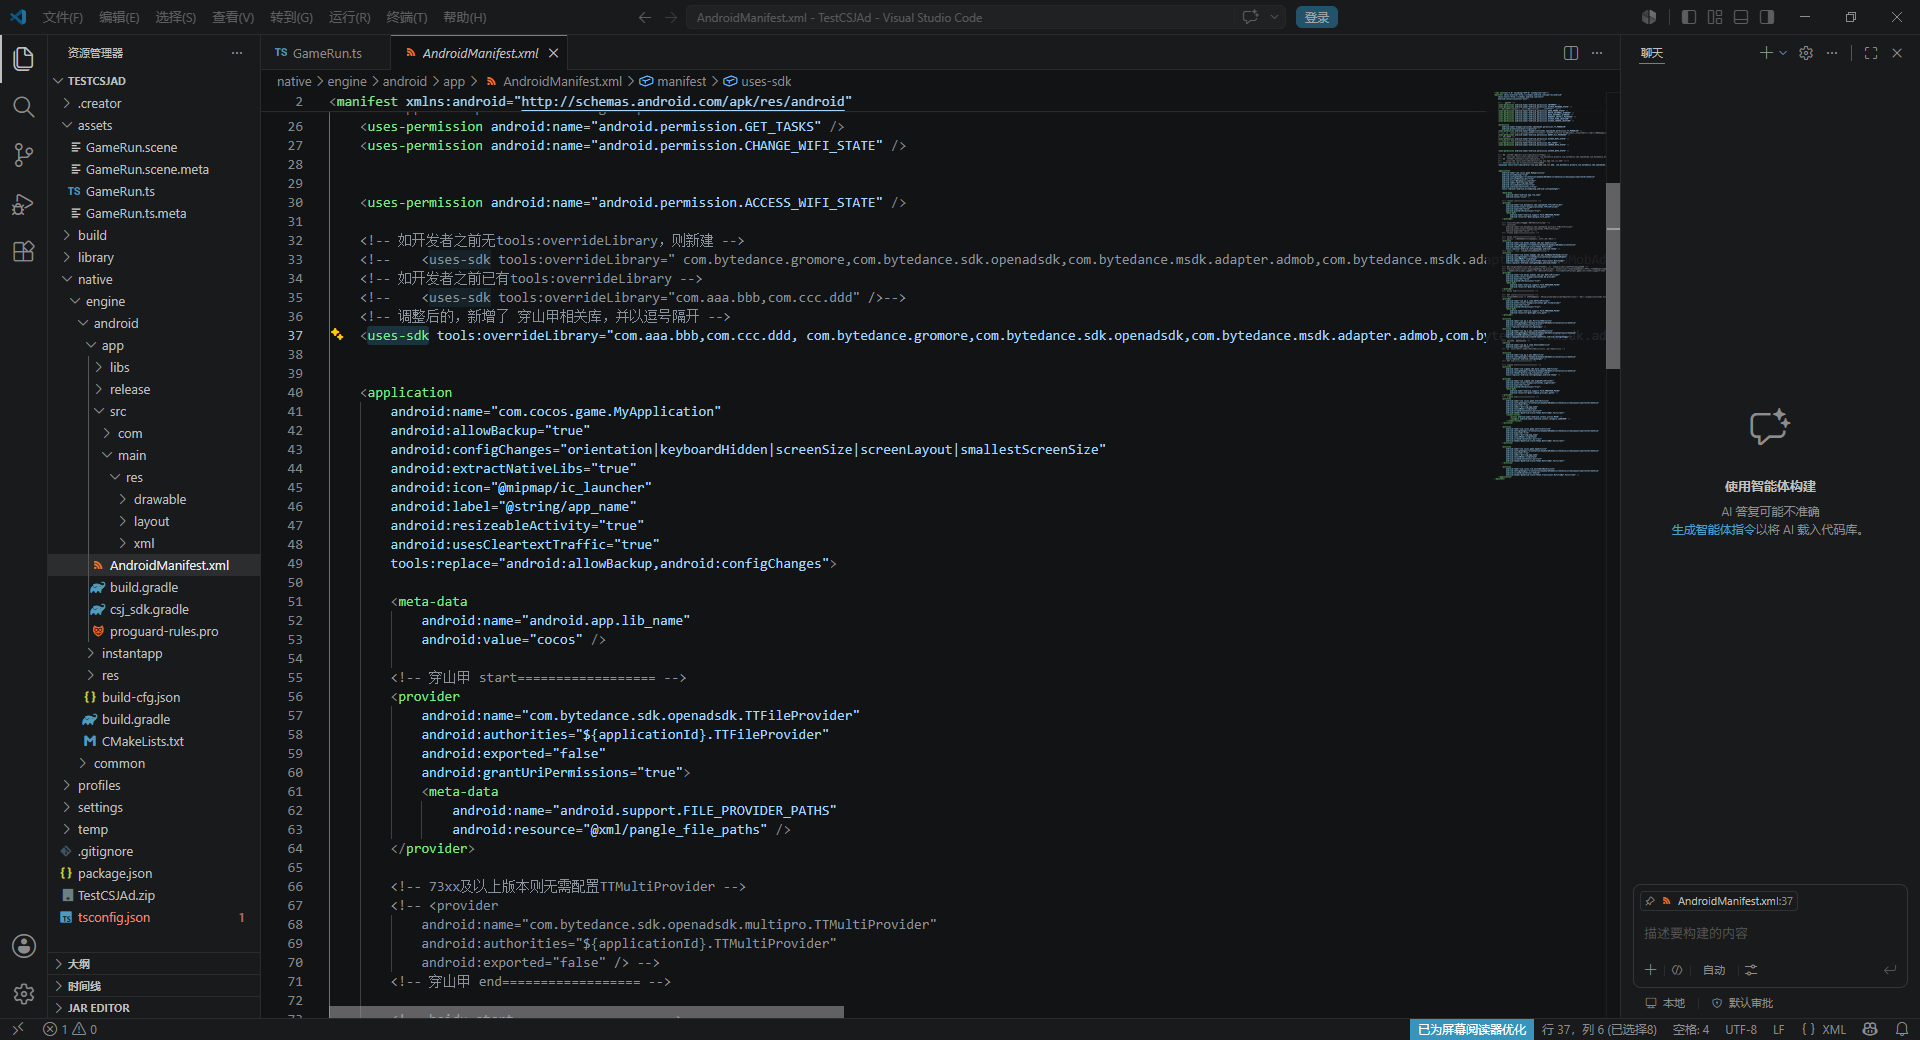This screenshot has height=1040, width=1920.
Task: Open the Accounts menu in activity bar
Action: coord(23,946)
